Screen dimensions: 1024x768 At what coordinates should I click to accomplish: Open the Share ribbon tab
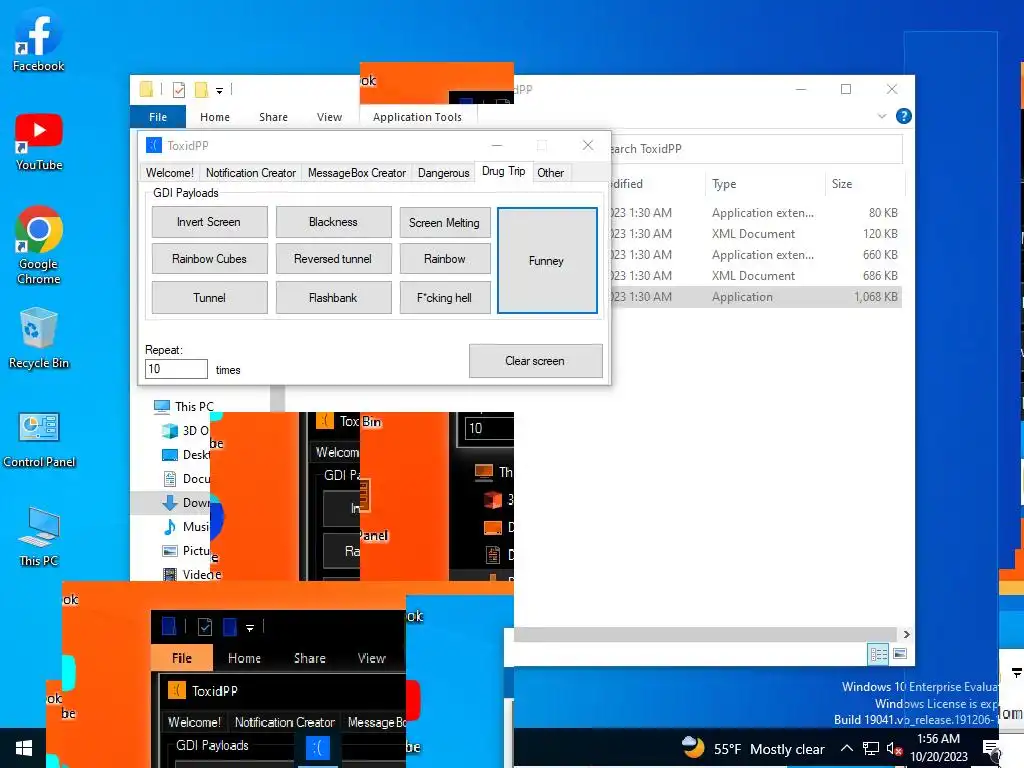273,117
